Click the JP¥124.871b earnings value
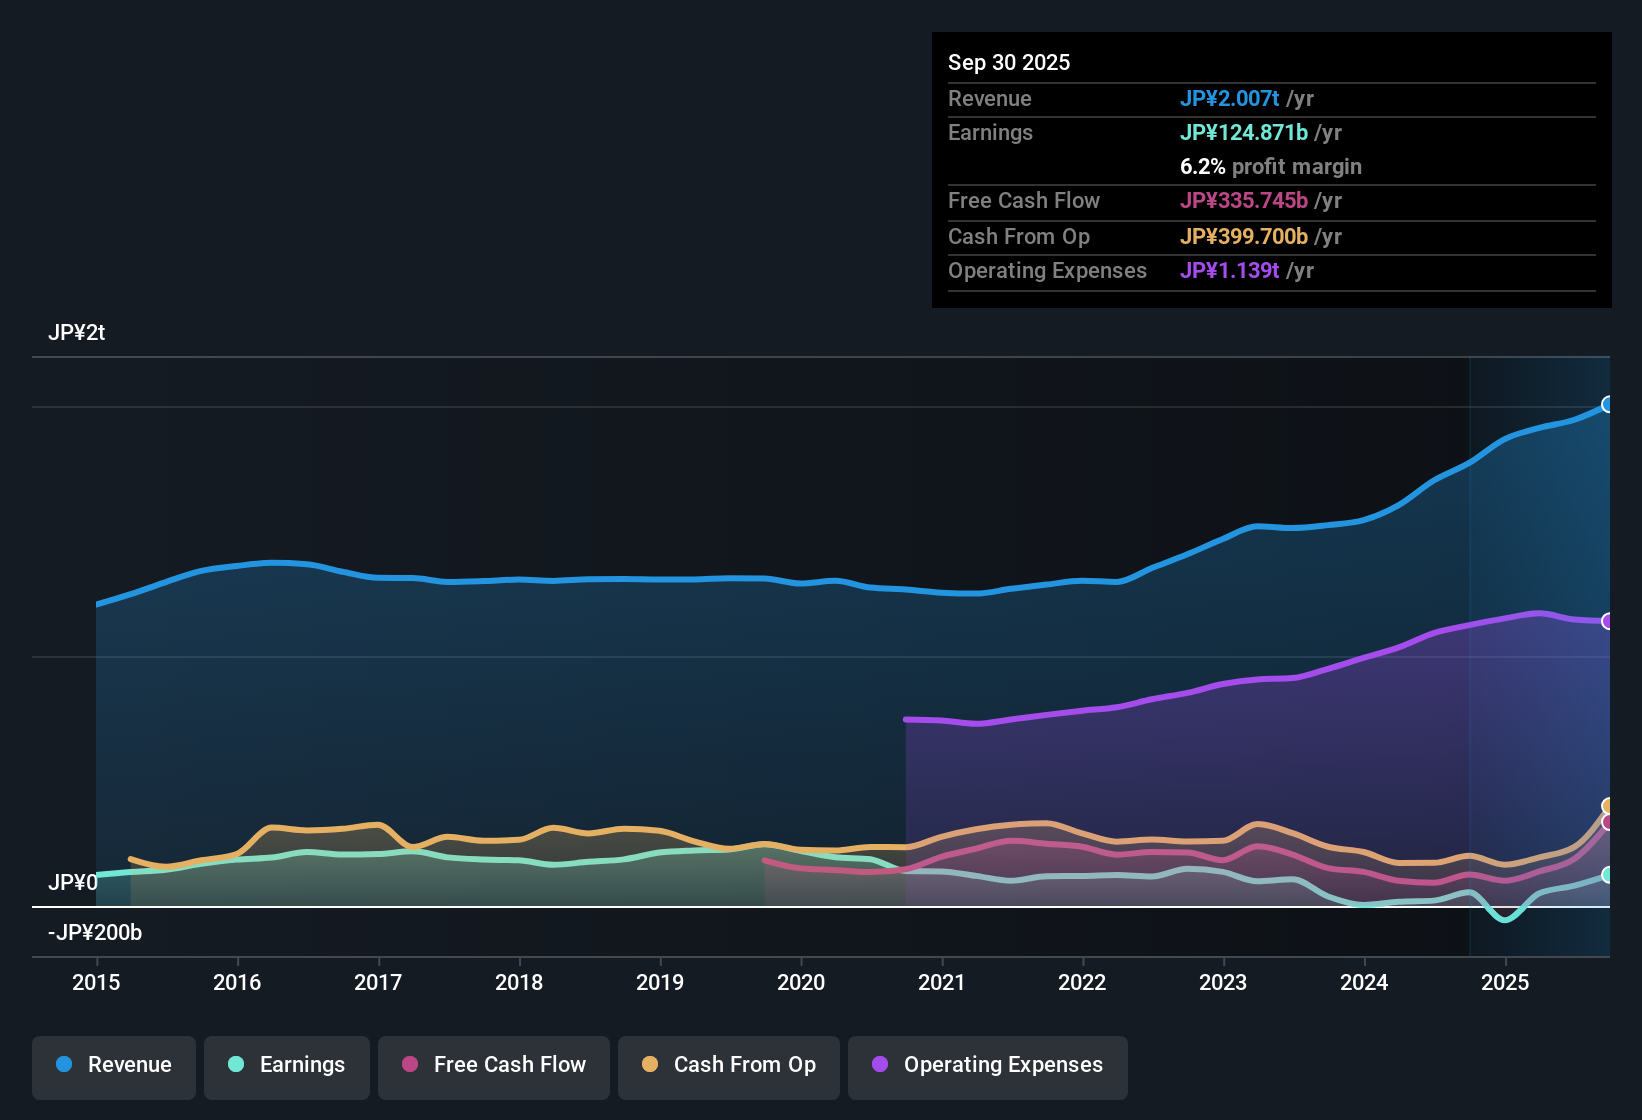 click(1244, 132)
